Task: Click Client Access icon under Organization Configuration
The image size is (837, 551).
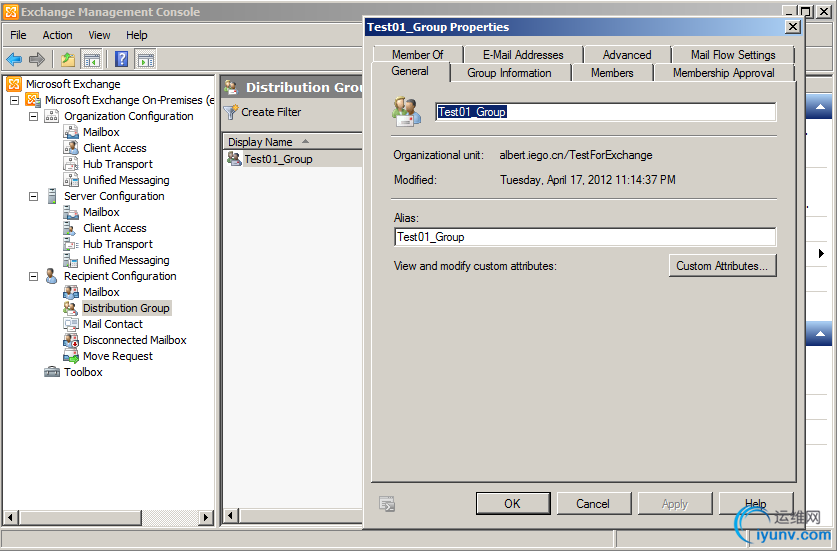Action: (x=71, y=148)
